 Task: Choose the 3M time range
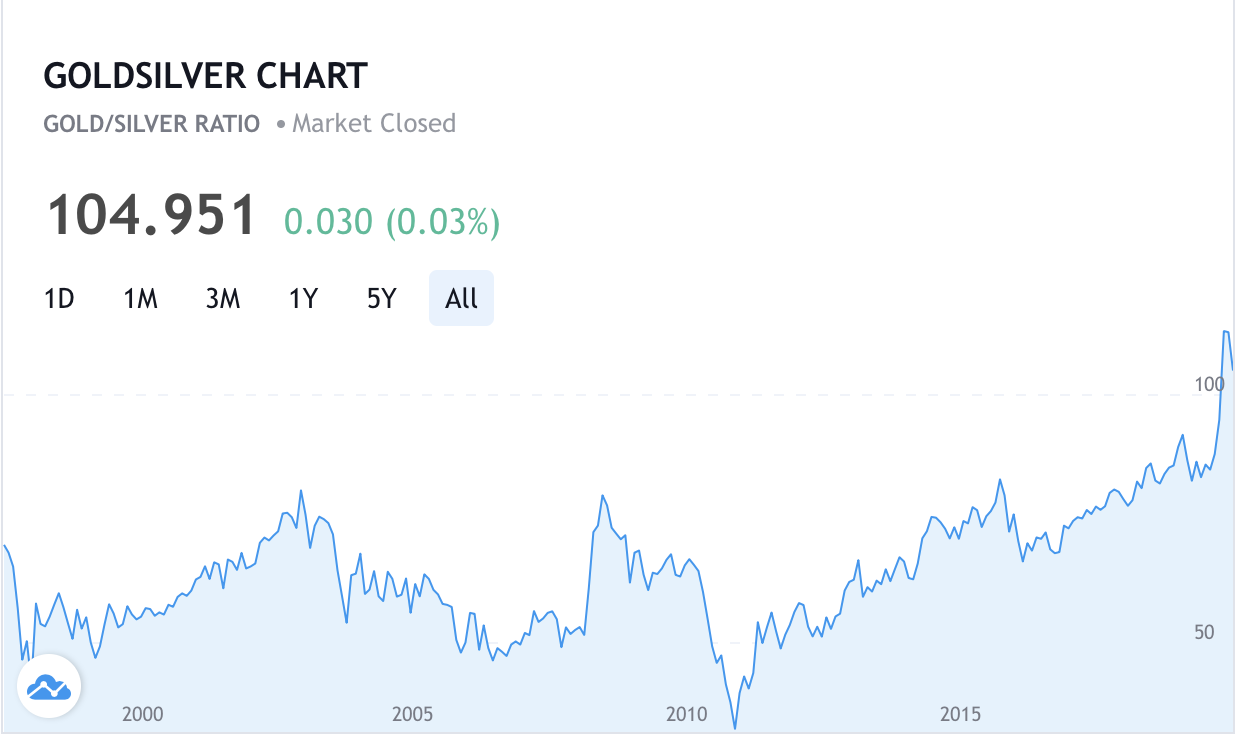223,298
